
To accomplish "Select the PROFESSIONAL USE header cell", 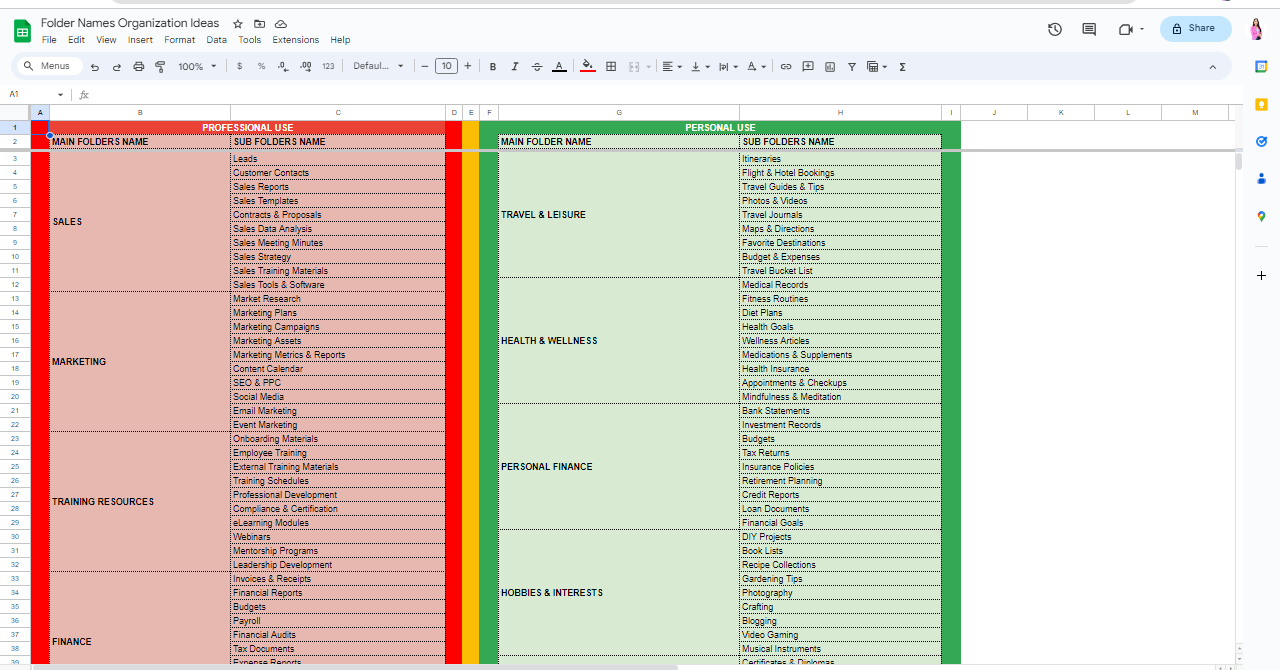I will pyautogui.click(x=247, y=128).
